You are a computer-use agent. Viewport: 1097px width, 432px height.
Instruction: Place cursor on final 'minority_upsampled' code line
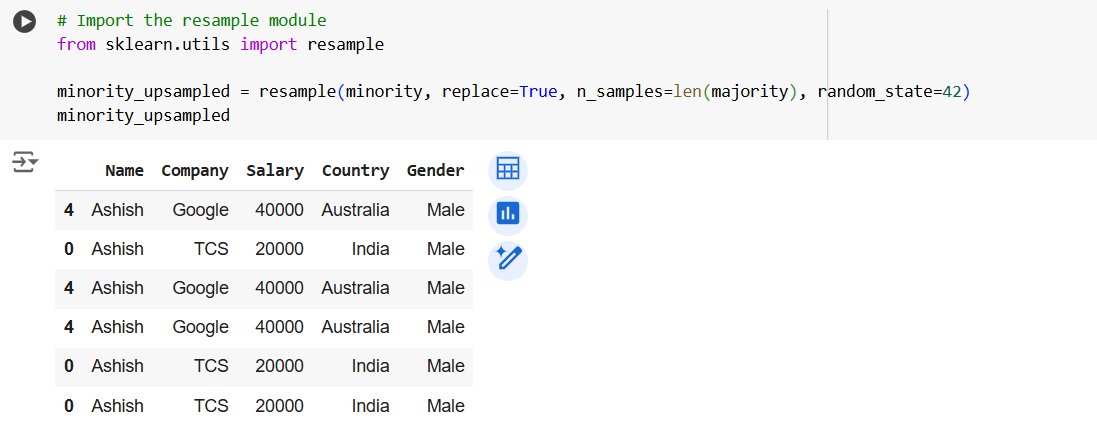[x=143, y=116]
